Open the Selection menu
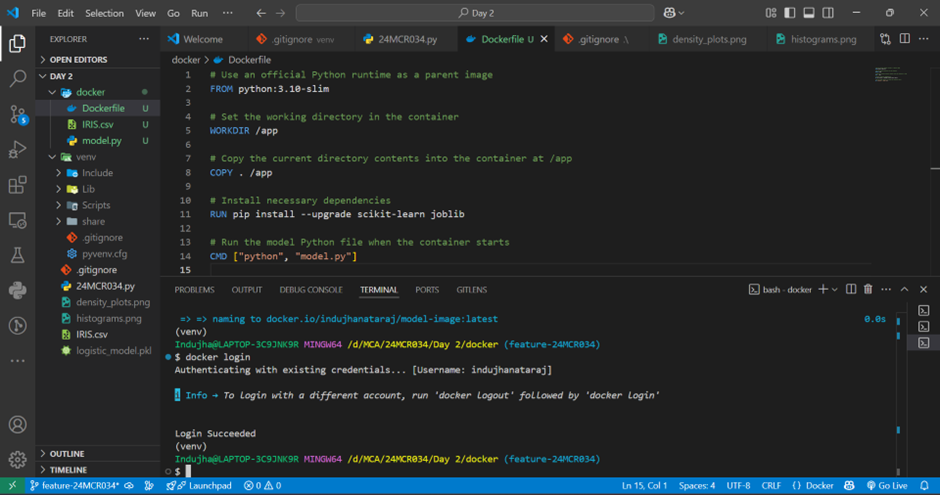This screenshot has width=940, height=495. pyautogui.click(x=104, y=13)
